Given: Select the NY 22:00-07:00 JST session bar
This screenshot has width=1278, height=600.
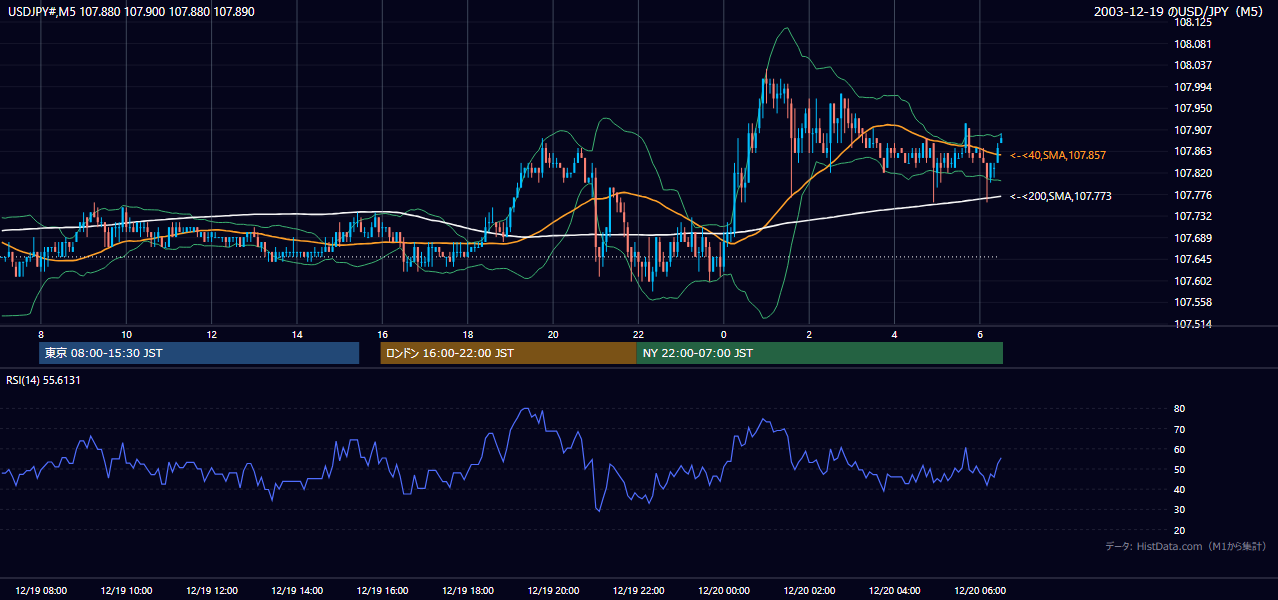Looking at the screenshot, I should [819, 353].
